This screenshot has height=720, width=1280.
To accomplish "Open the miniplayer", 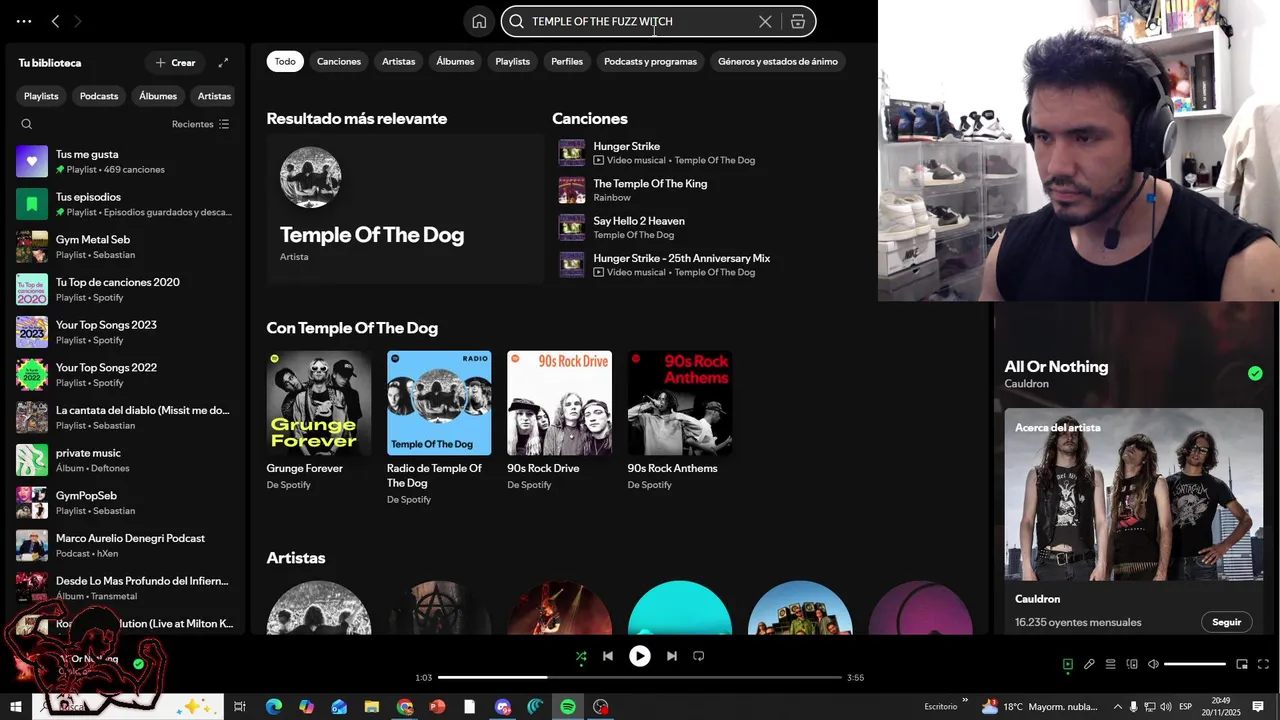I will (x=1242, y=664).
